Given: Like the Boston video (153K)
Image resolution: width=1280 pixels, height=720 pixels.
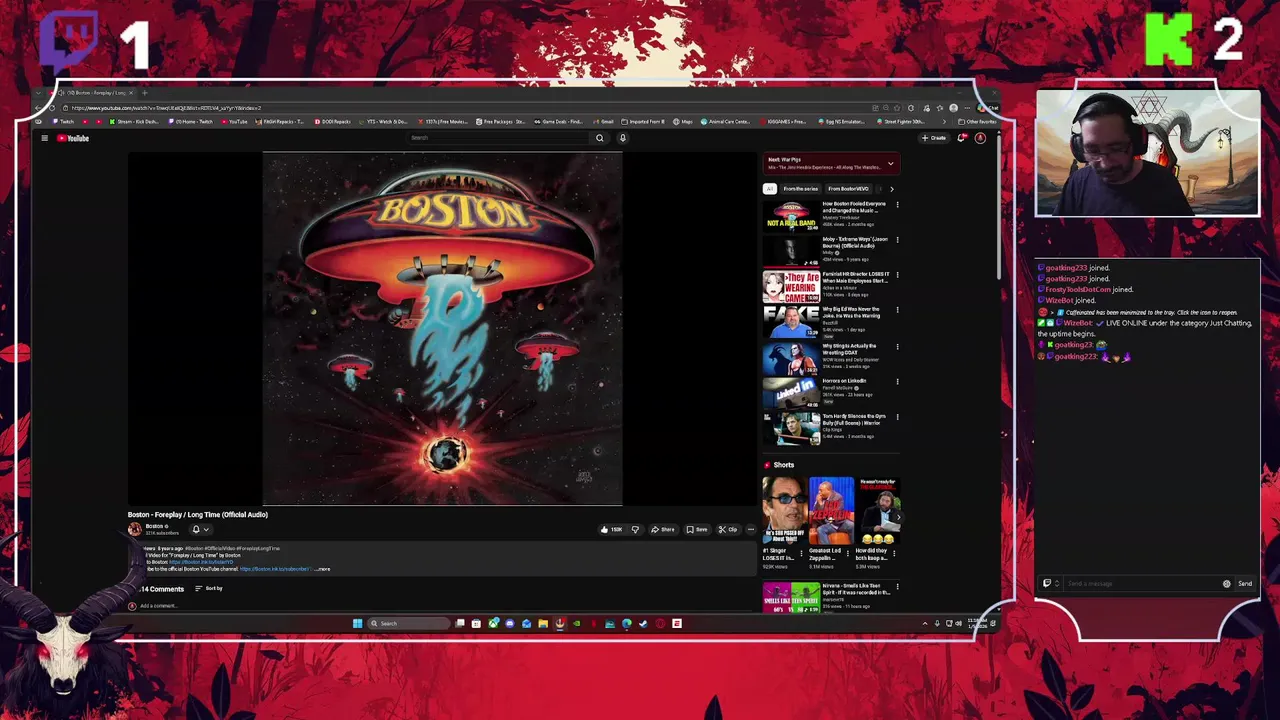Looking at the screenshot, I should (x=611, y=529).
